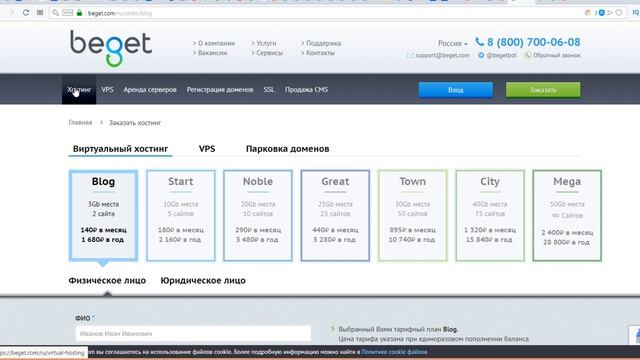Open SSL menu item
The height and width of the screenshot is (360, 640).
coord(269,89)
